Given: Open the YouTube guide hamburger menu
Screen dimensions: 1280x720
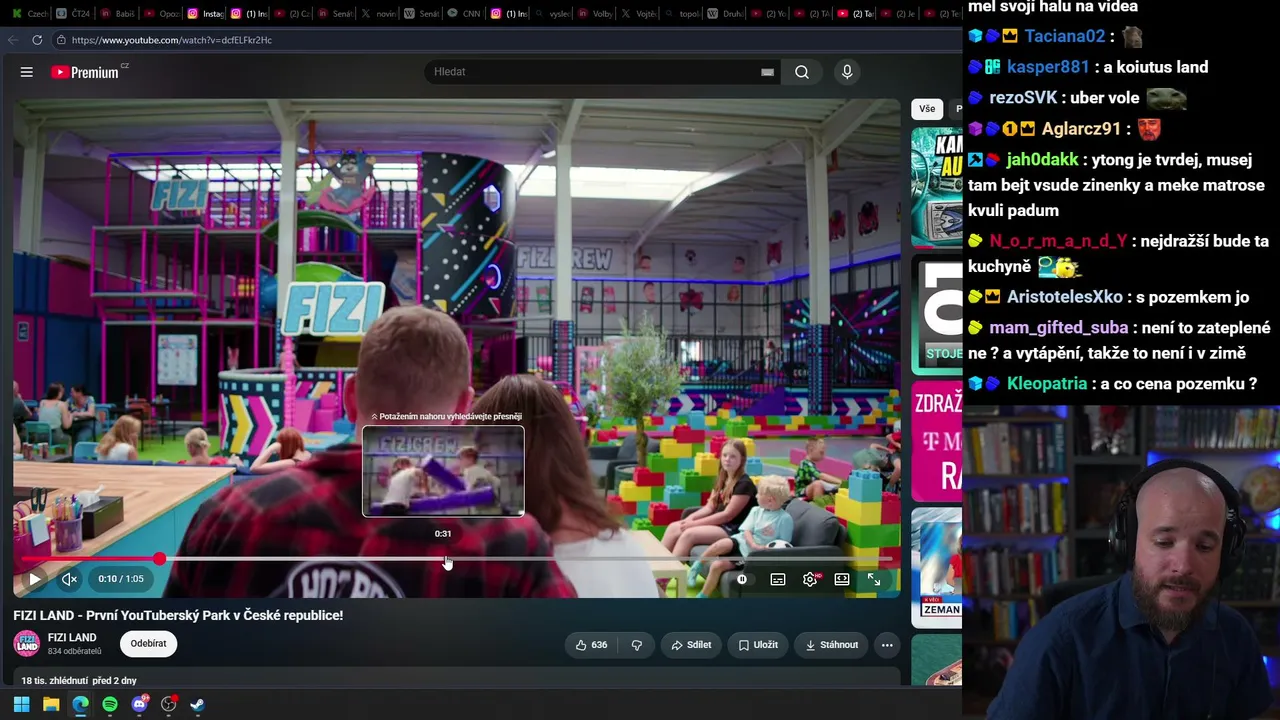Looking at the screenshot, I should [27, 72].
